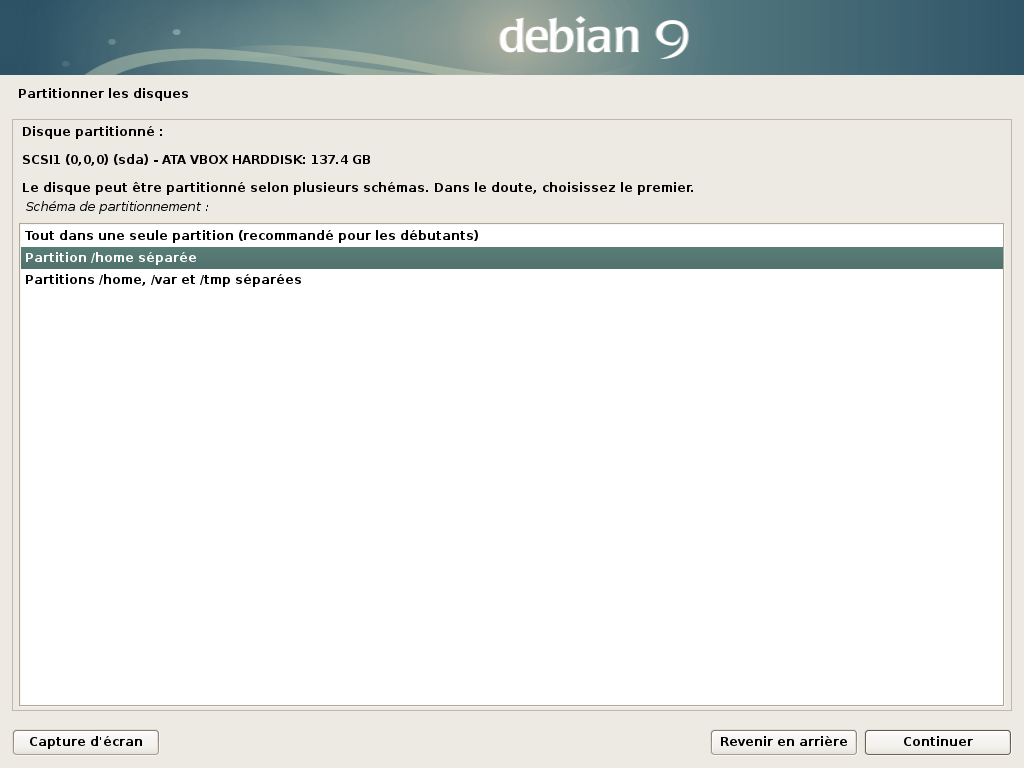This screenshot has height=768, width=1024.
Task: Take a screenshot with Capture d'écran
Action: pos(86,742)
